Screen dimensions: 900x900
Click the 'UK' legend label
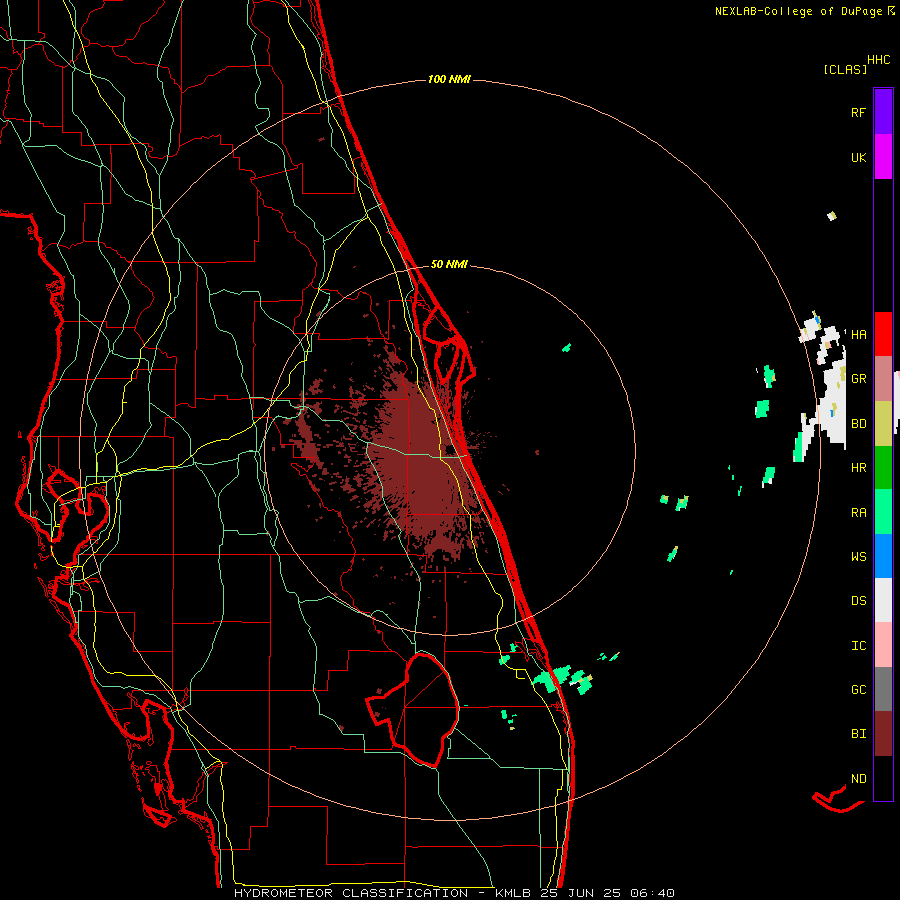click(x=858, y=157)
